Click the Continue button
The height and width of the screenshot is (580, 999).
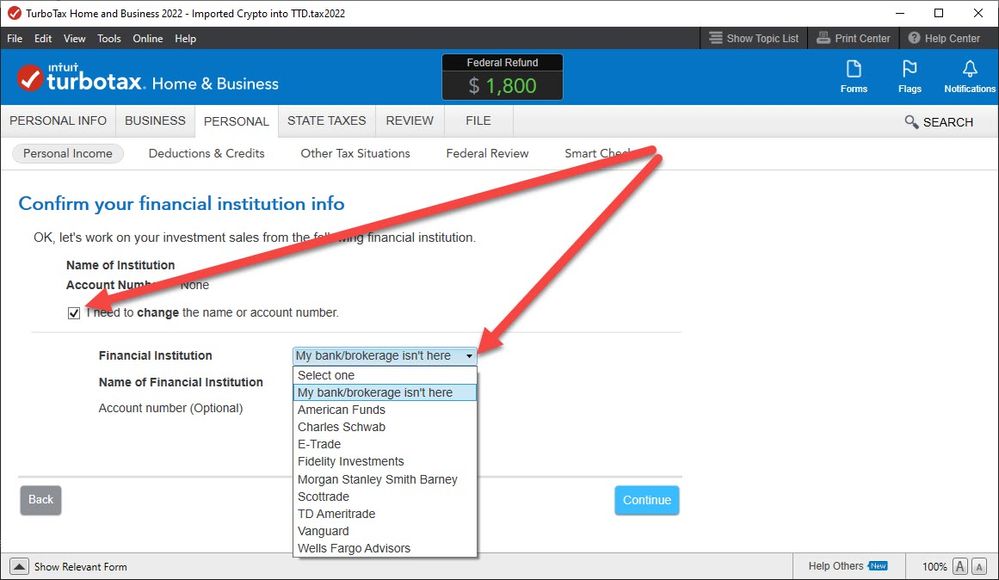[x=646, y=500]
